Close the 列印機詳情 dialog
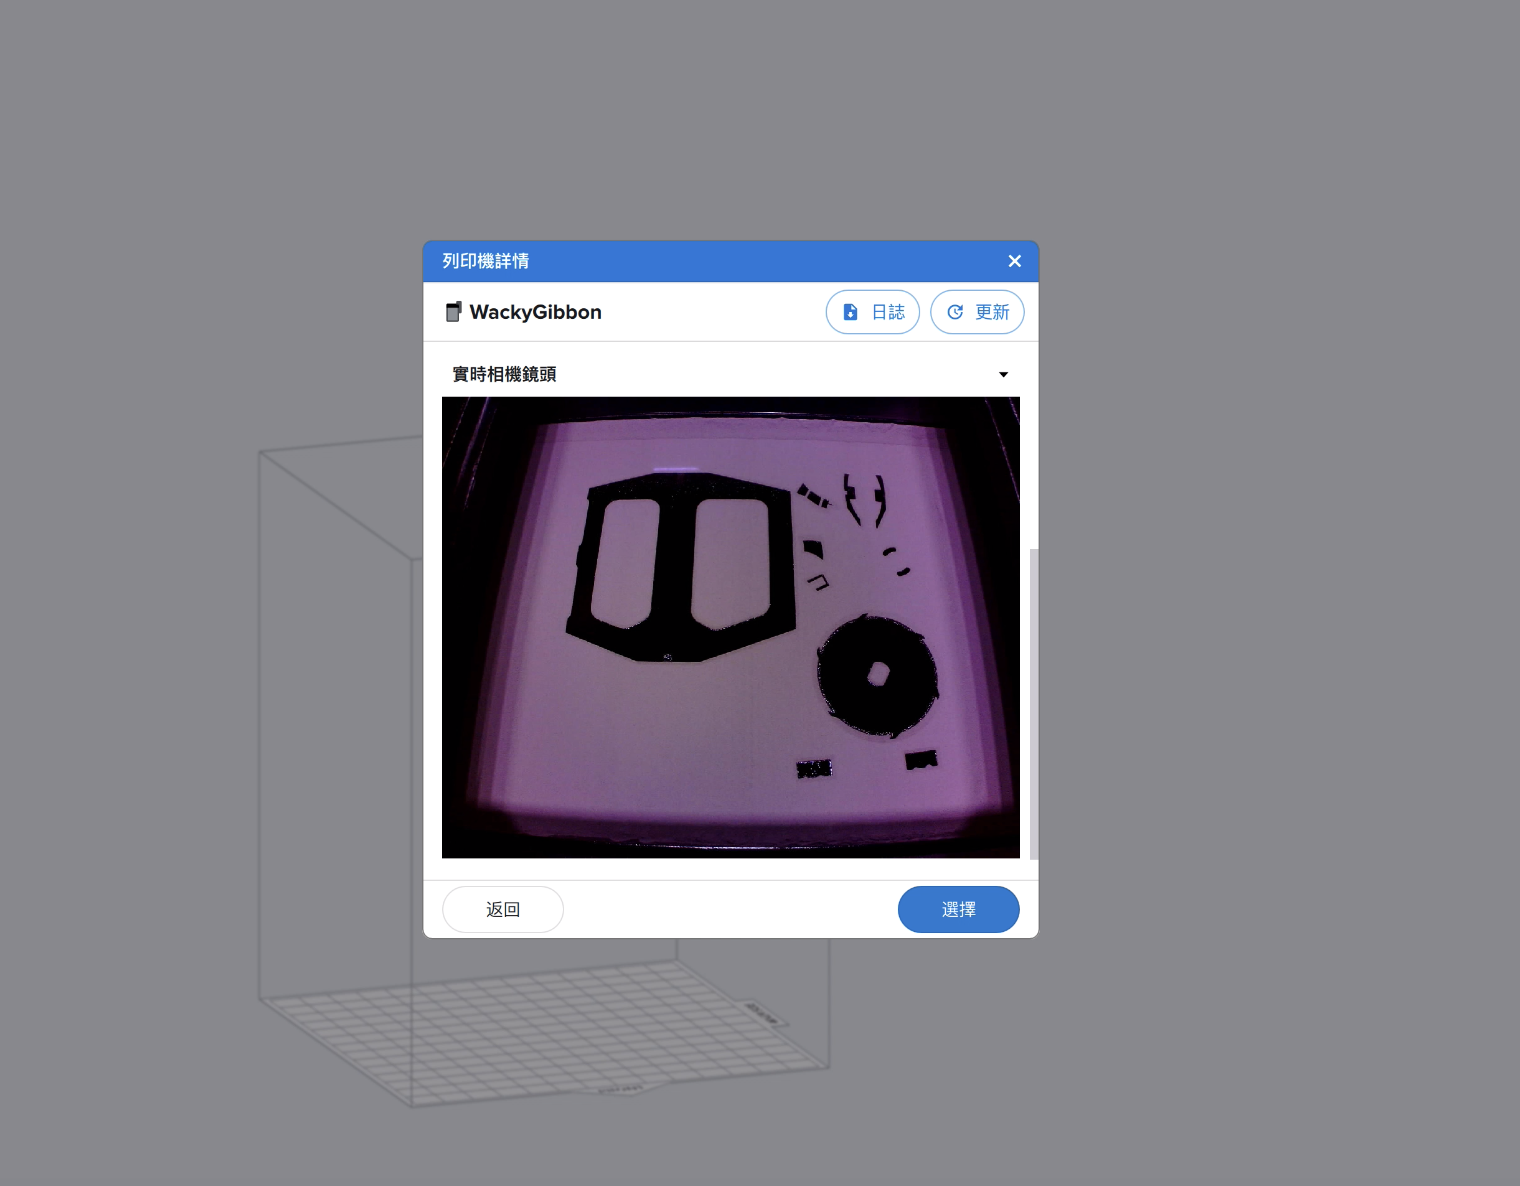The height and width of the screenshot is (1186, 1520). coord(1014,261)
